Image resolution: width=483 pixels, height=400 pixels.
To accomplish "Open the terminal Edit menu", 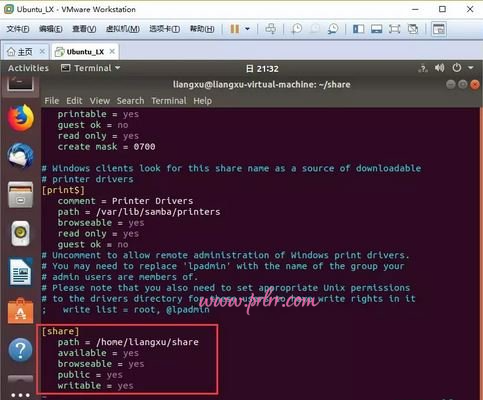I will coord(74,101).
